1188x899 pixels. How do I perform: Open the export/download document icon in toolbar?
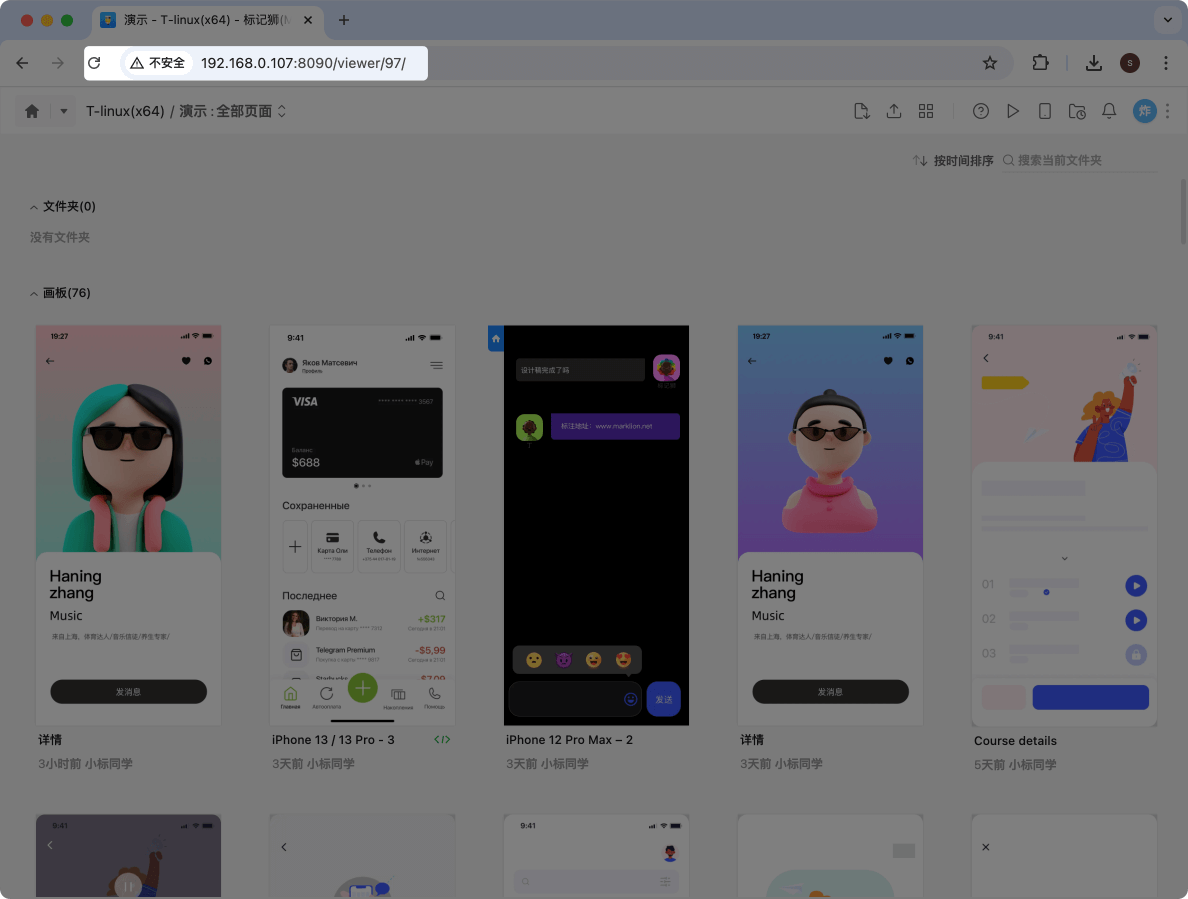point(862,111)
